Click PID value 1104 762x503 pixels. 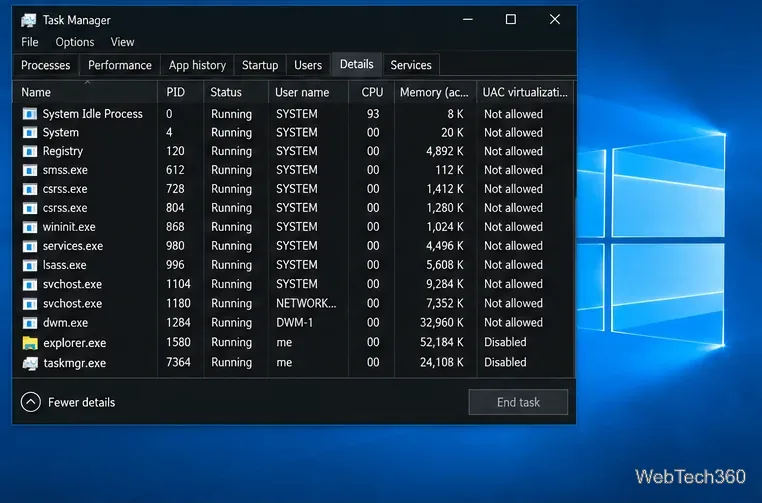tap(178, 284)
